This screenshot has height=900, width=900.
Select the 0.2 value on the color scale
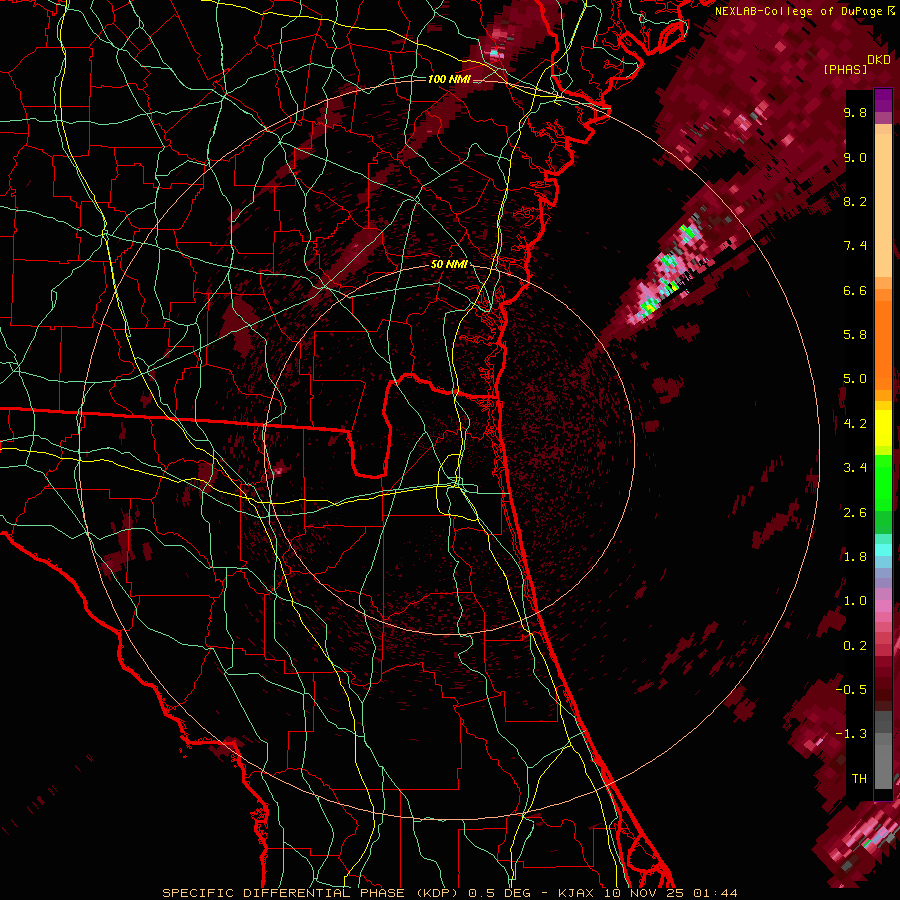[855, 646]
